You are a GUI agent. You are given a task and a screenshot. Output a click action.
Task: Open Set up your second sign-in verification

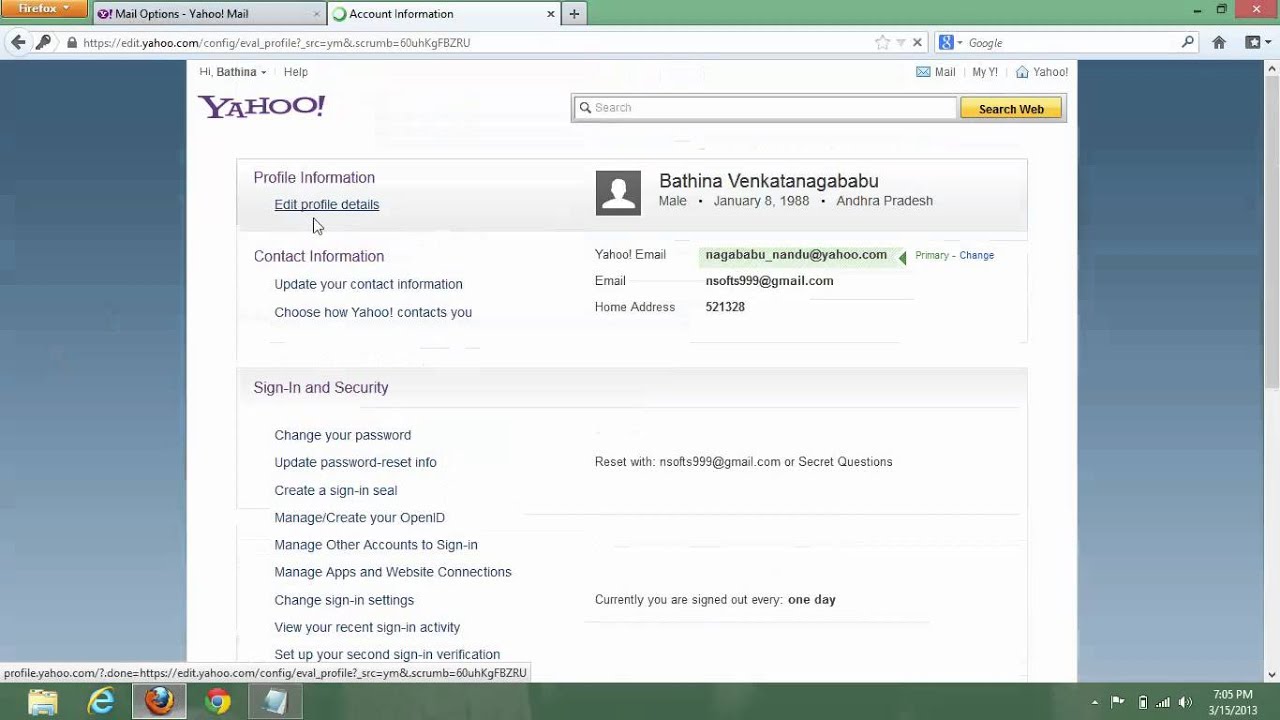point(387,654)
